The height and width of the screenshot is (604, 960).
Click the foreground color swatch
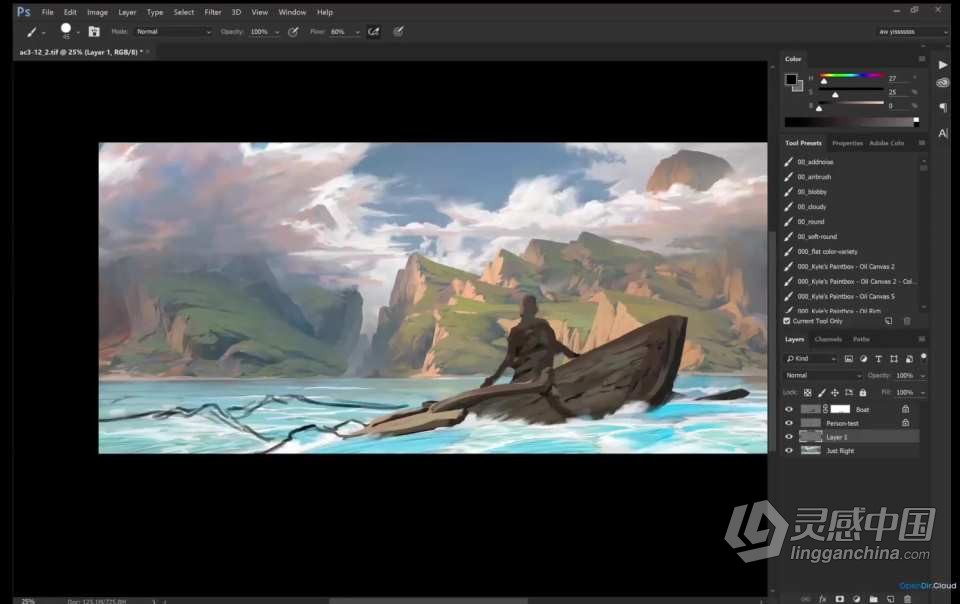pos(791,80)
